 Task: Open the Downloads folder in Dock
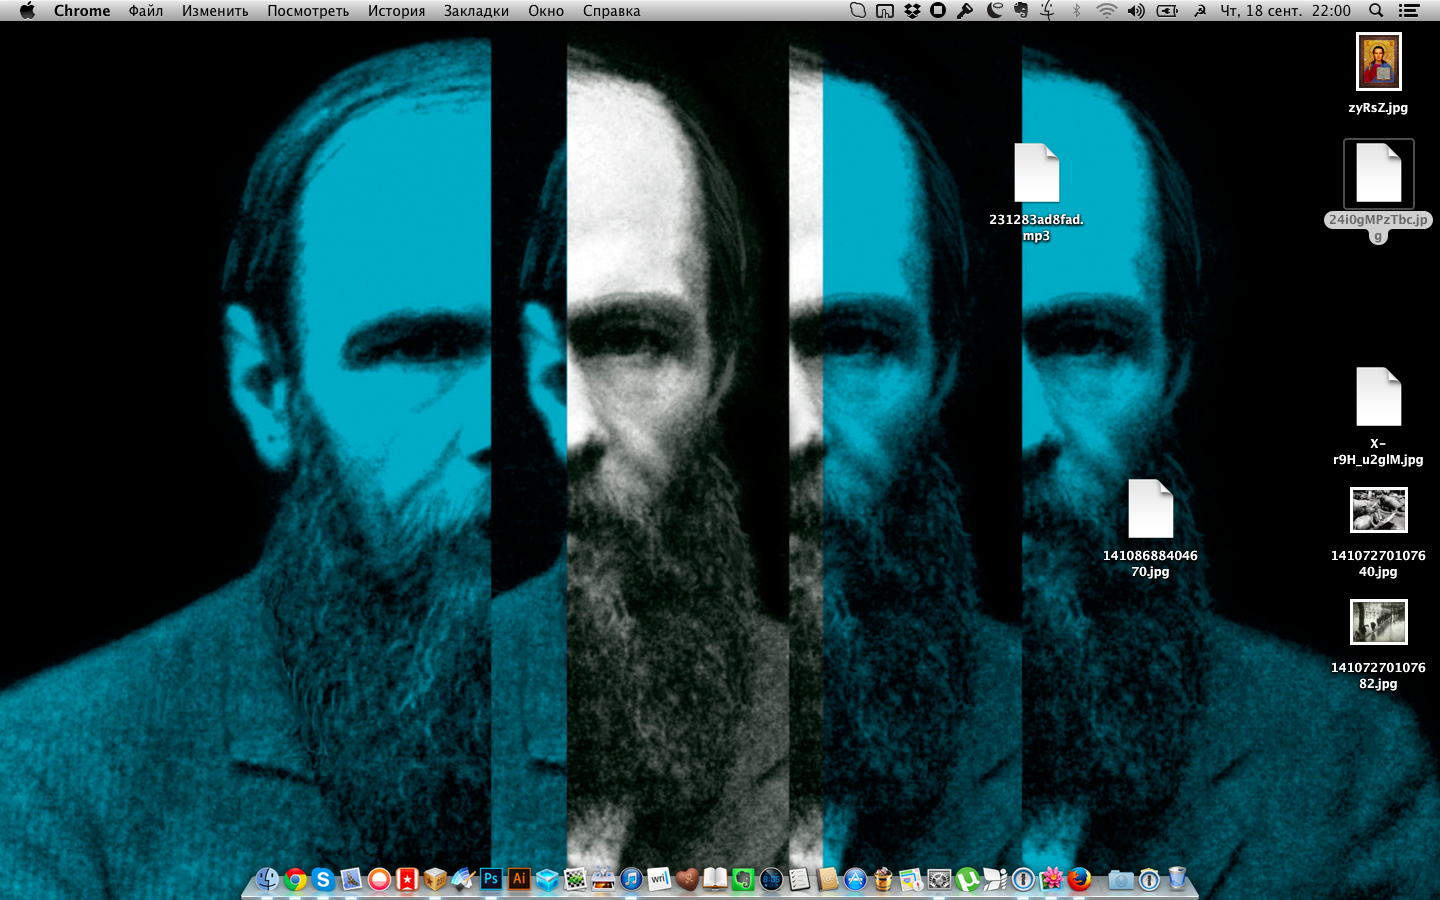(1121, 879)
